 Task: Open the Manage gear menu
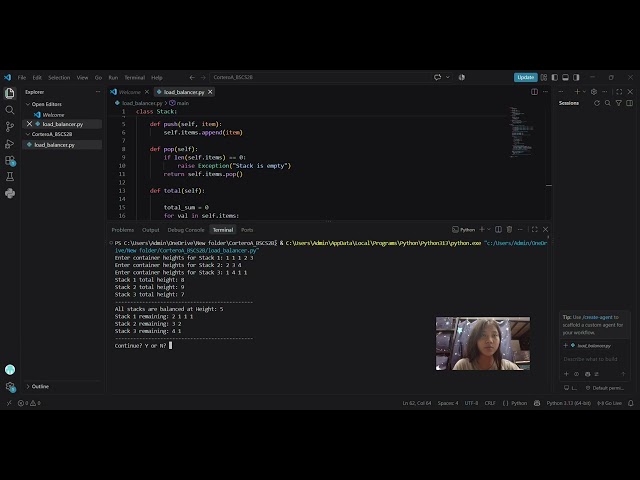pyautogui.click(x=10, y=387)
